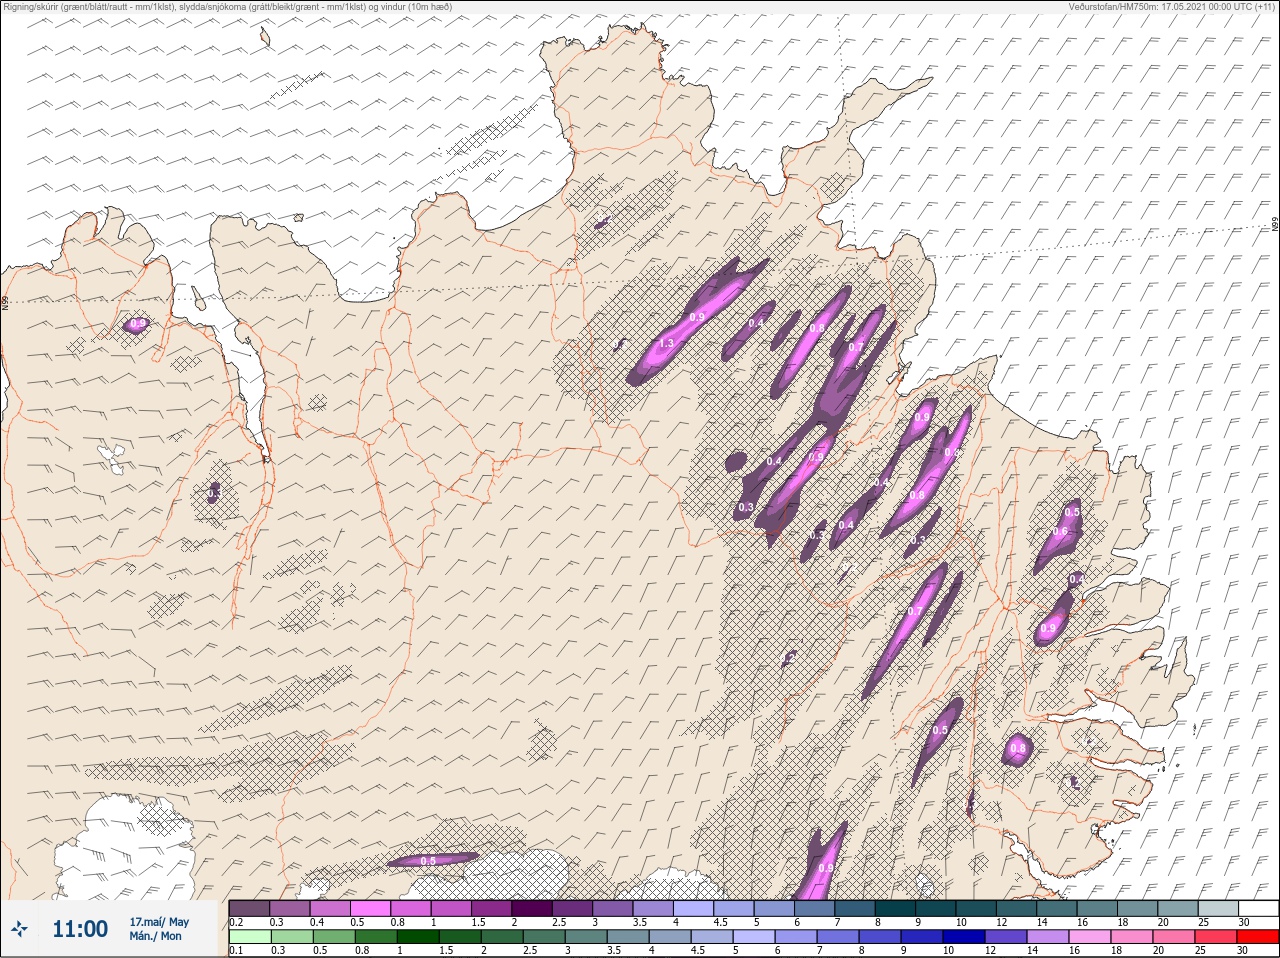Select upper legend swatch between 0.2 and 0.3
The width and height of the screenshot is (1280, 958).
(250, 908)
